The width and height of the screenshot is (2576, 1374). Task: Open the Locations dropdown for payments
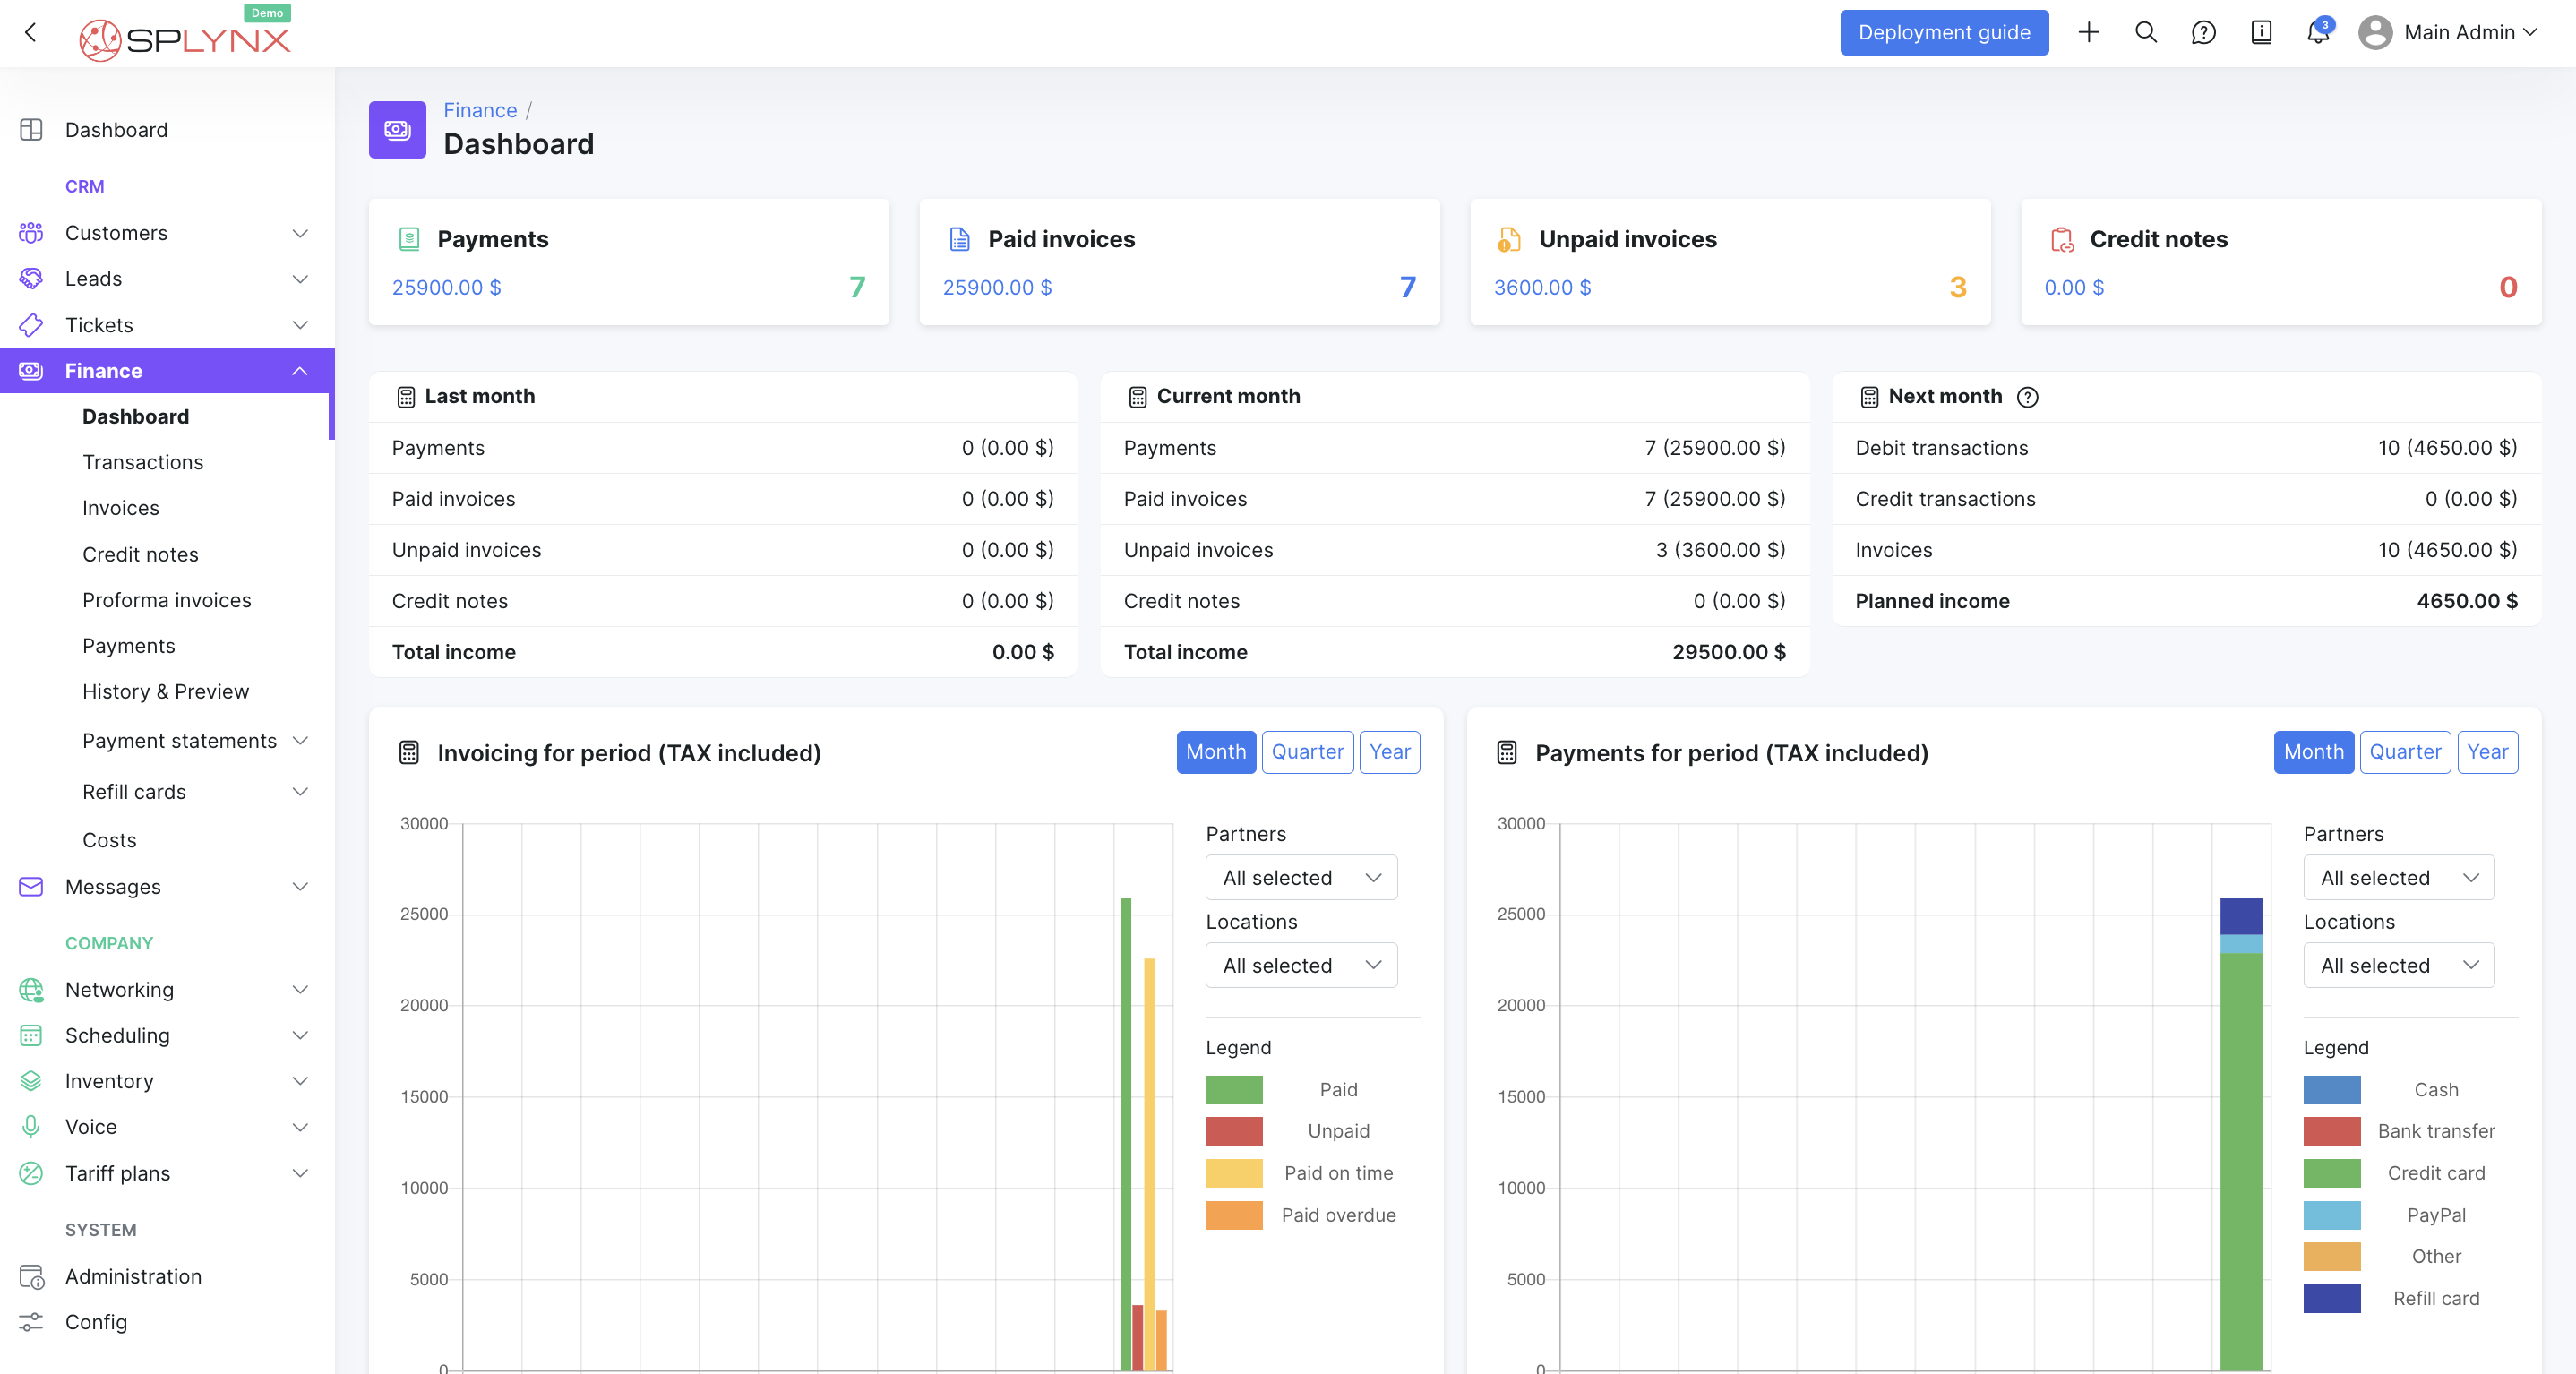(x=2398, y=964)
